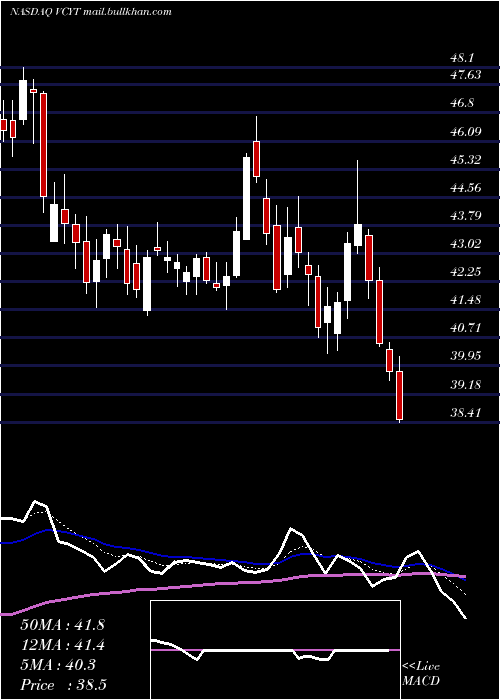Click the tall white candlestick peaking near 45.32
The image size is (500, 700).
[x=246, y=198]
